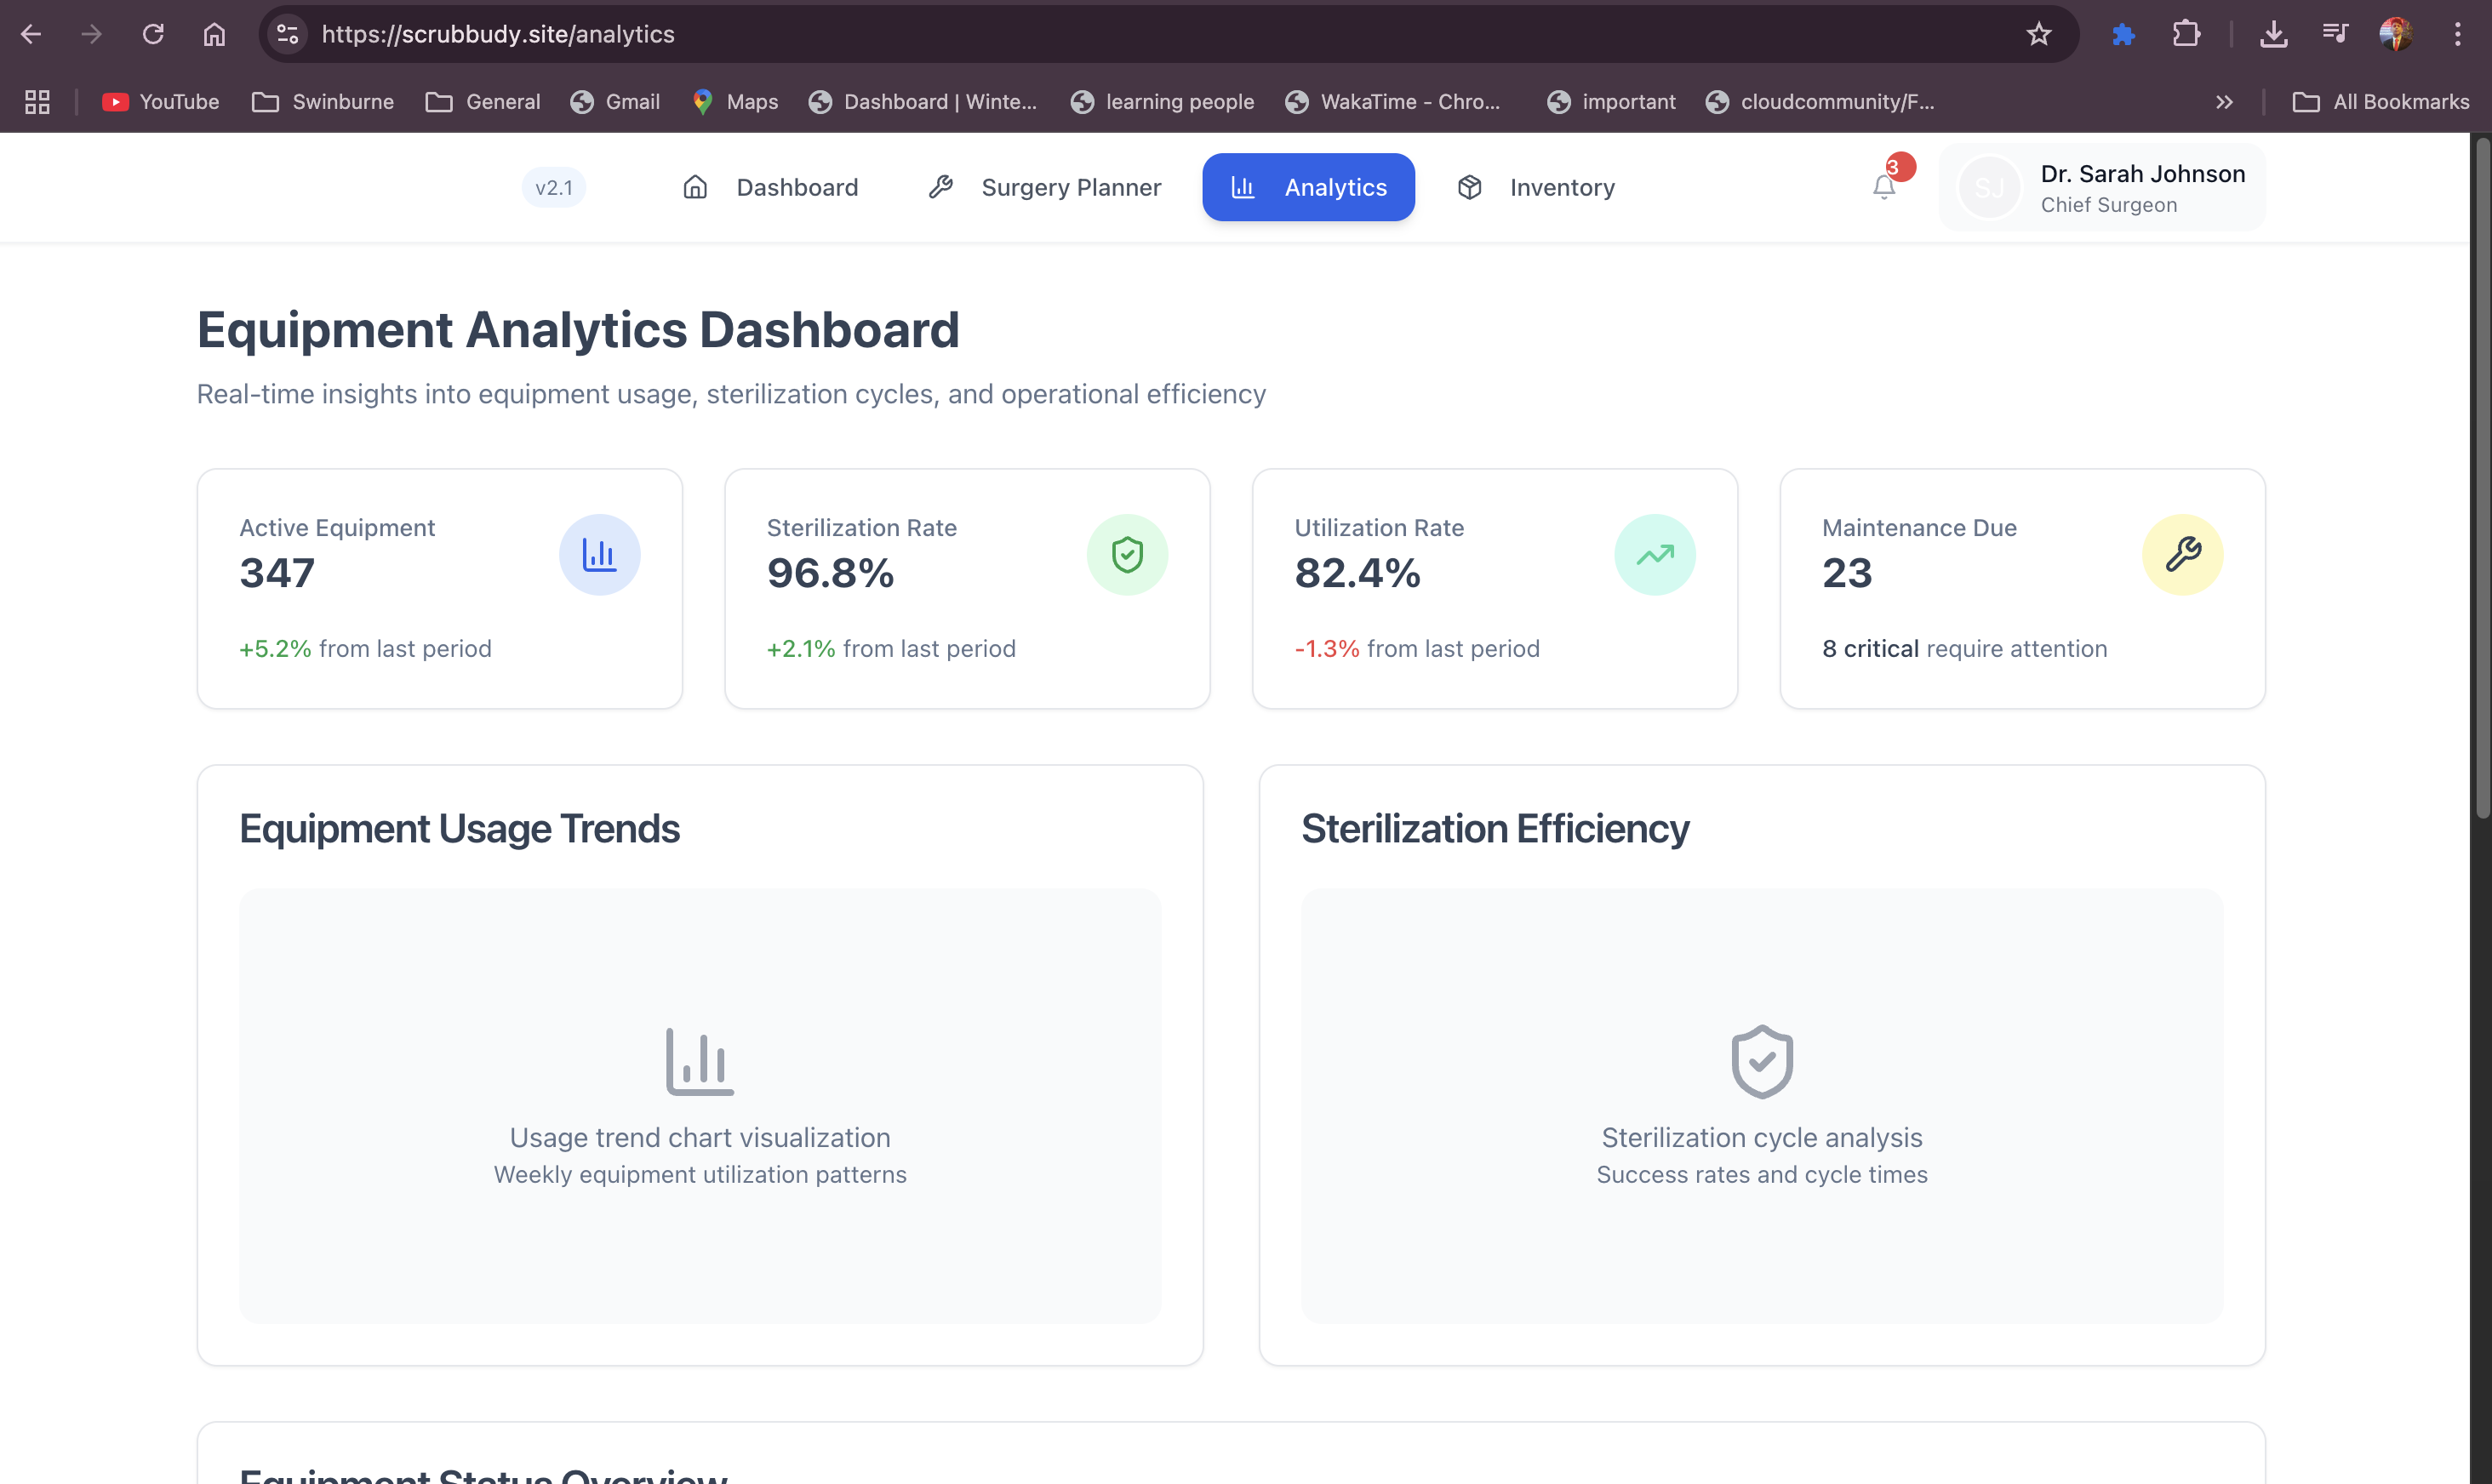The image size is (2492, 1484).
Task: Open Dr. Sarah Johnson profile menu
Action: click(x=2102, y=187)
